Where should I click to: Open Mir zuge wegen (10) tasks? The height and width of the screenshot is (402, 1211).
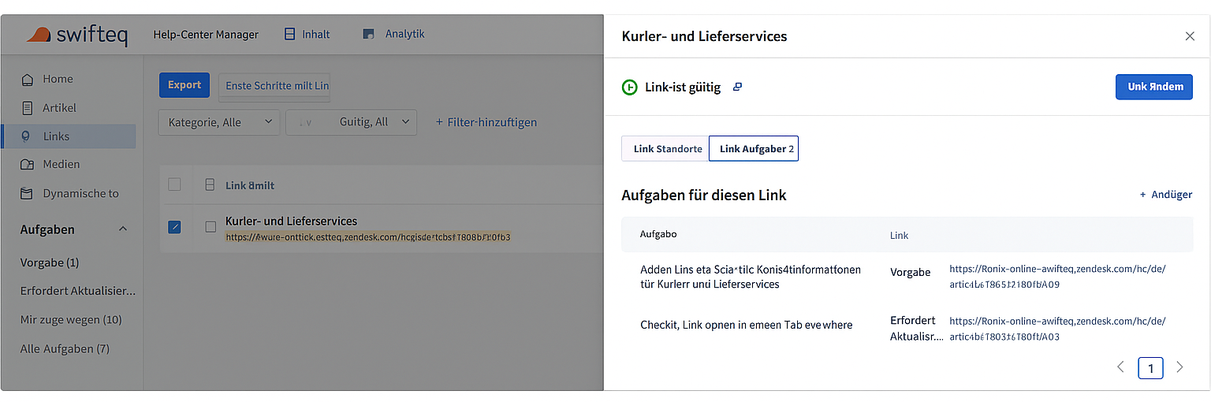[71, 320]
